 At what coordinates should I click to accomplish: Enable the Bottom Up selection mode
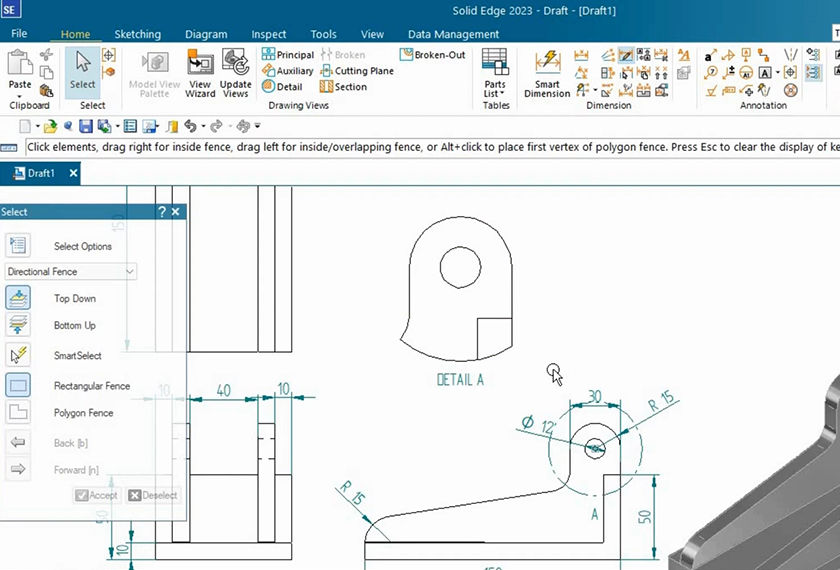(x=17, y=325)
